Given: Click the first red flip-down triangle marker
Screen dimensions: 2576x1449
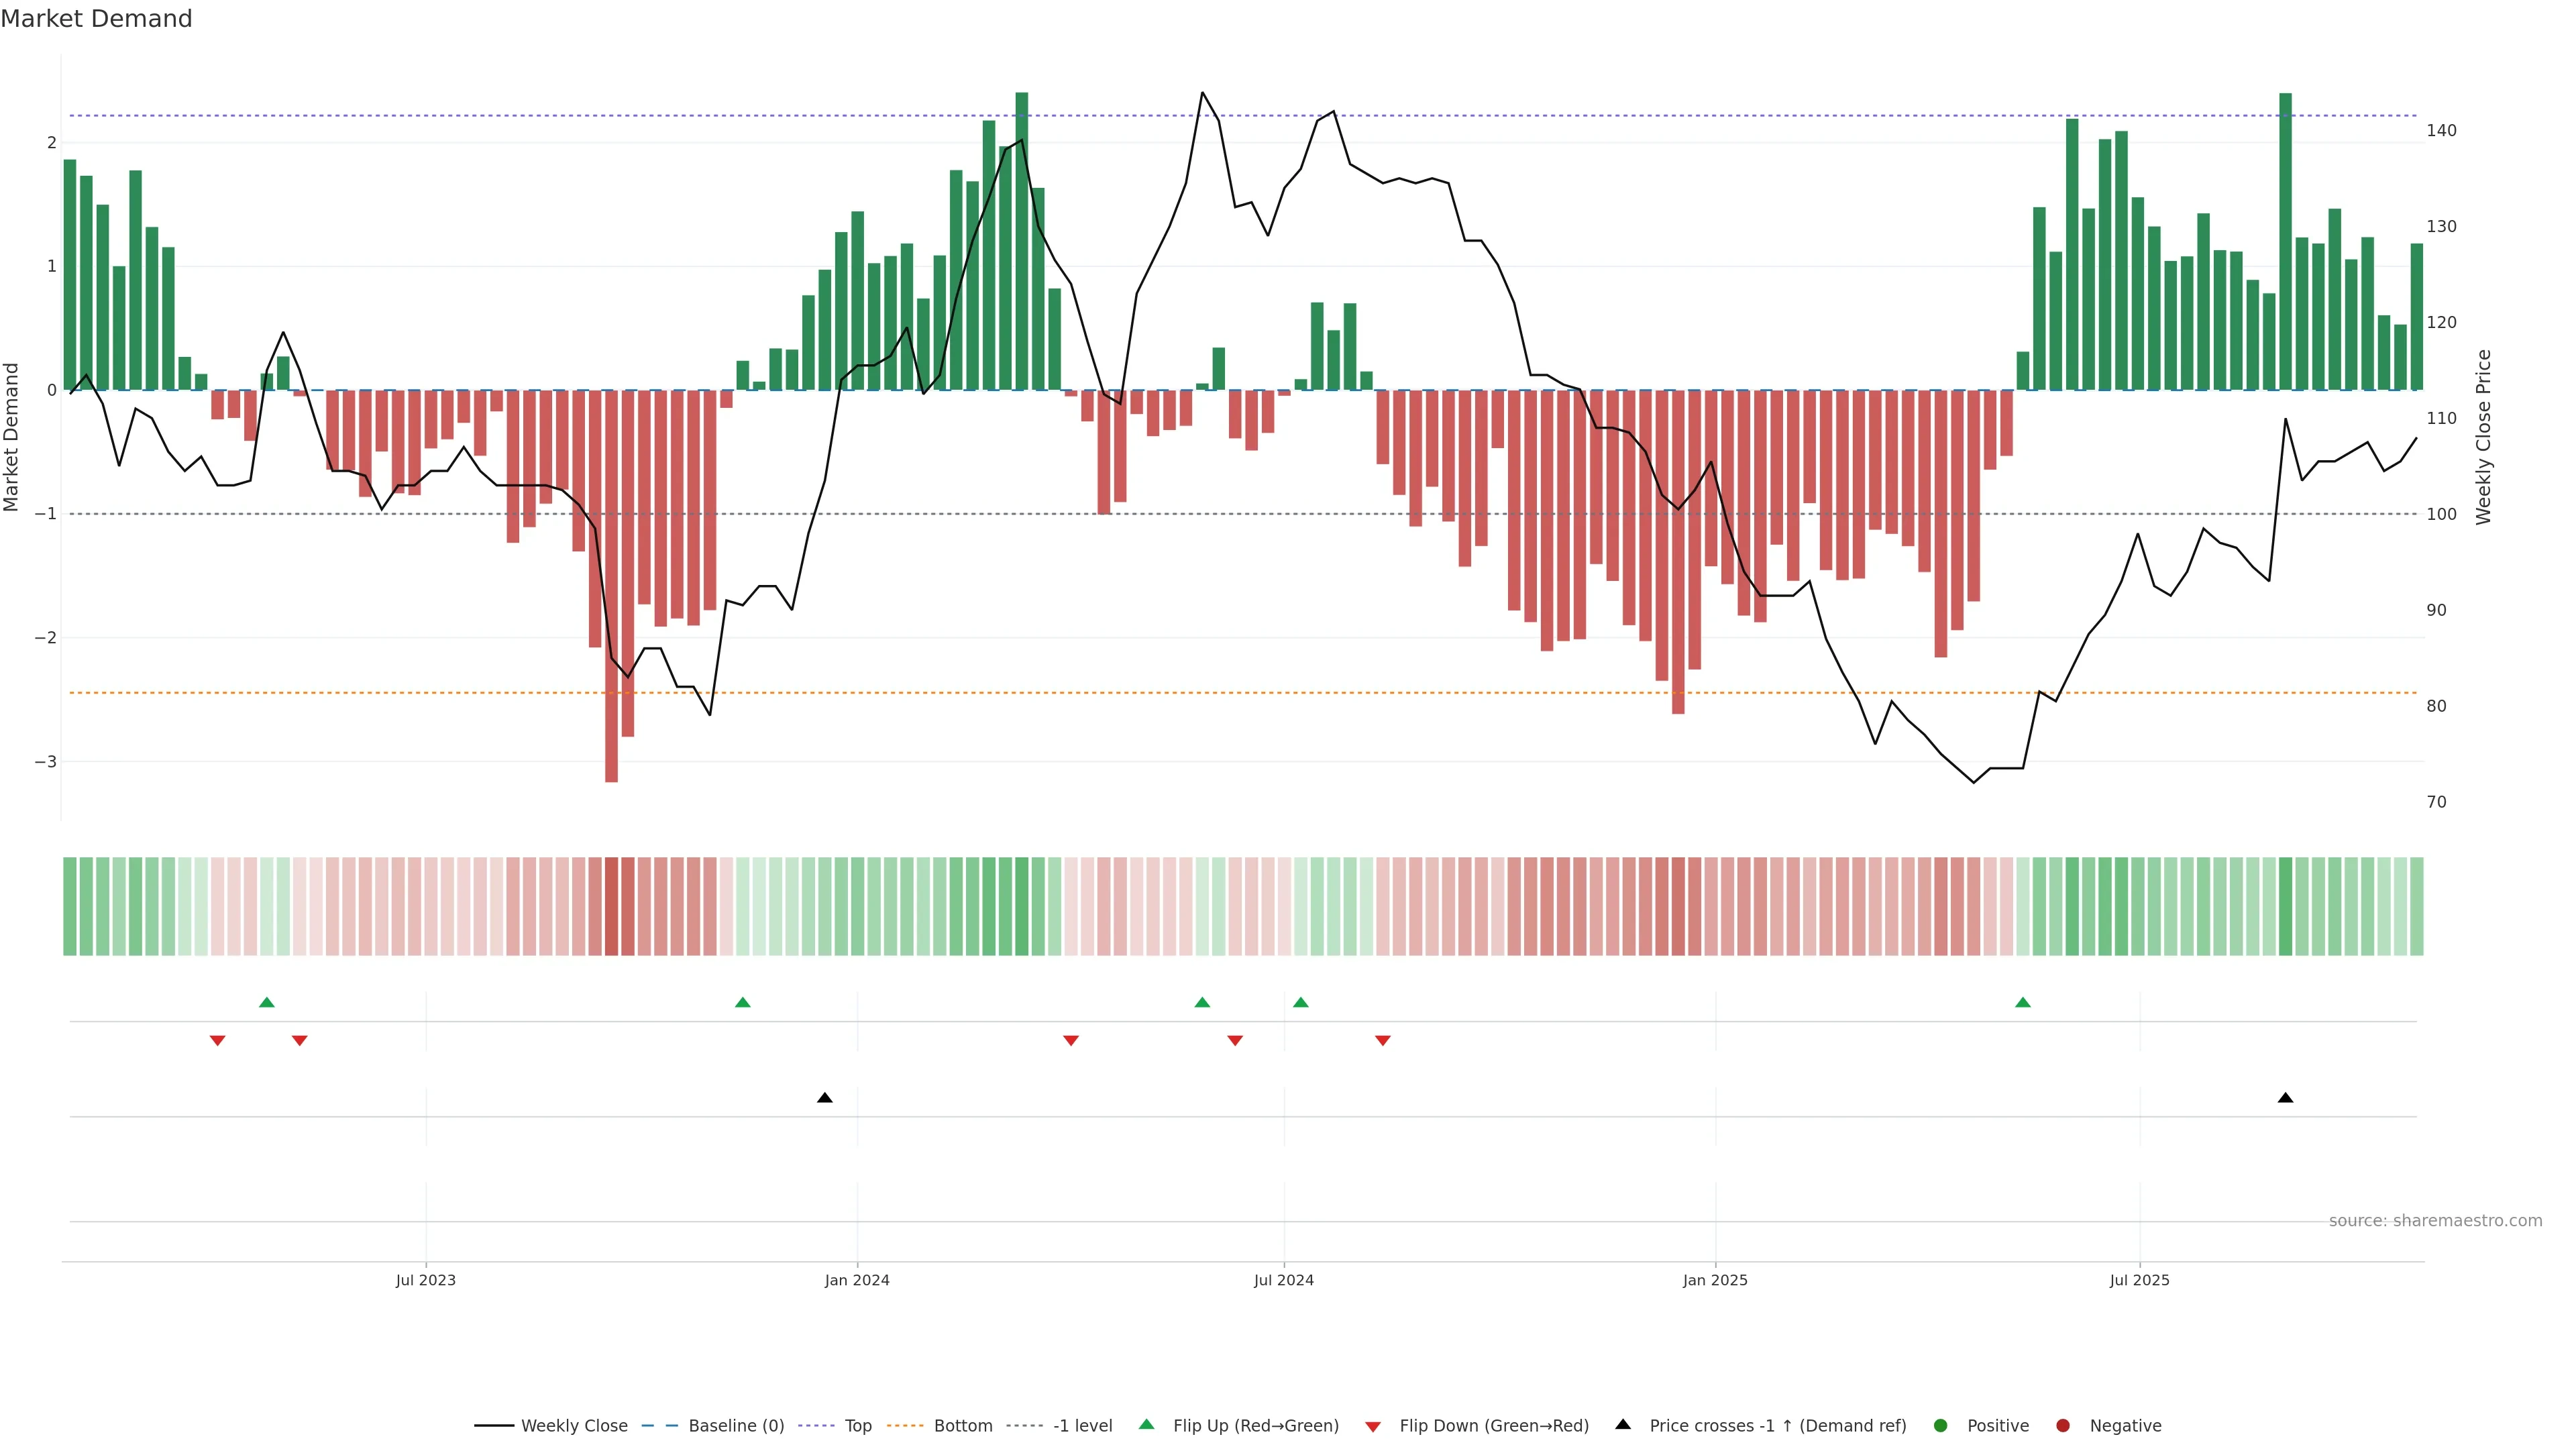Looking at the screenshot, I should [x=218, y=1041].
